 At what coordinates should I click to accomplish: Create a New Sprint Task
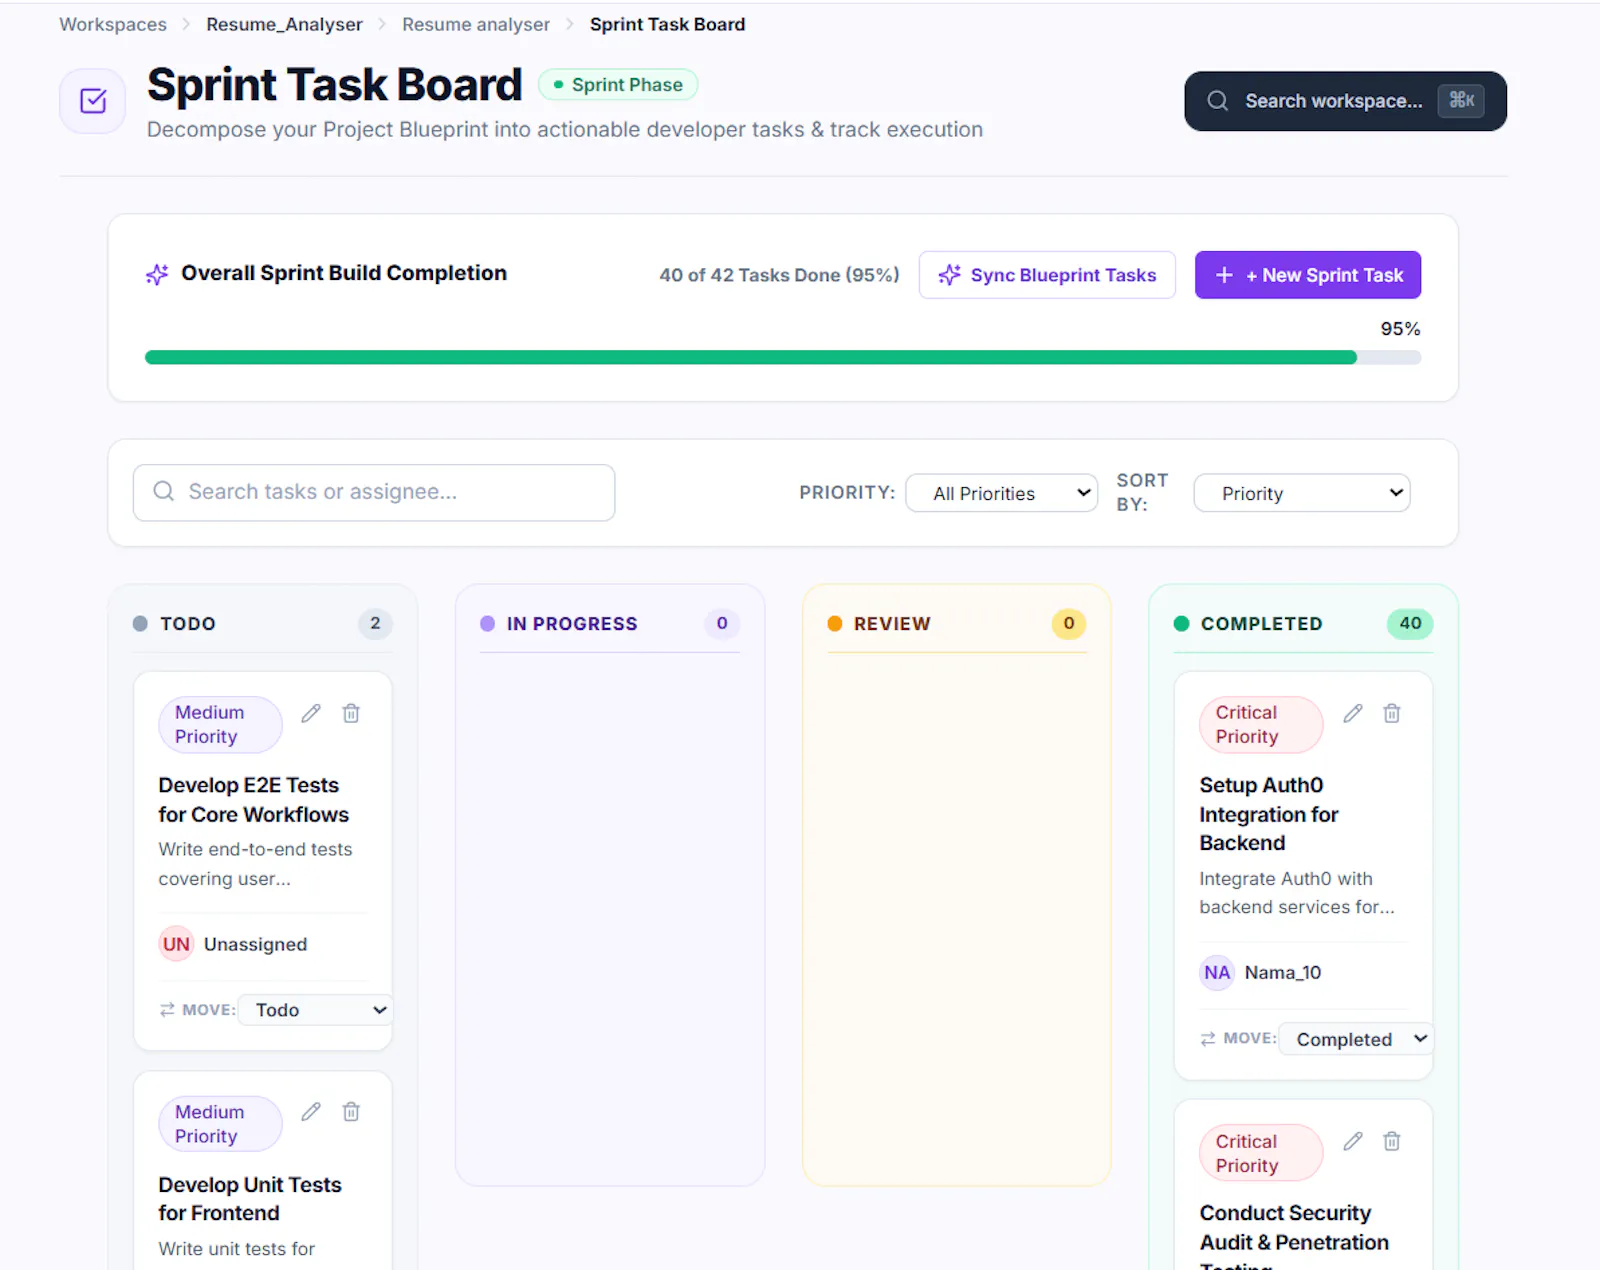1308,275
